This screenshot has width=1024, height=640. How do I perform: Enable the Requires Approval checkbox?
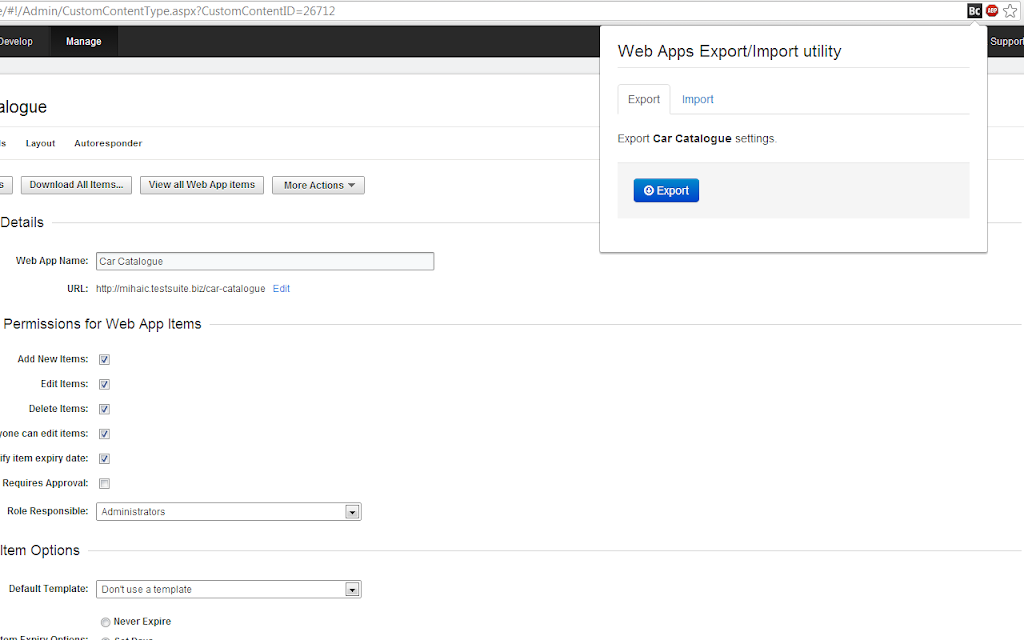[x=104, y=483]
